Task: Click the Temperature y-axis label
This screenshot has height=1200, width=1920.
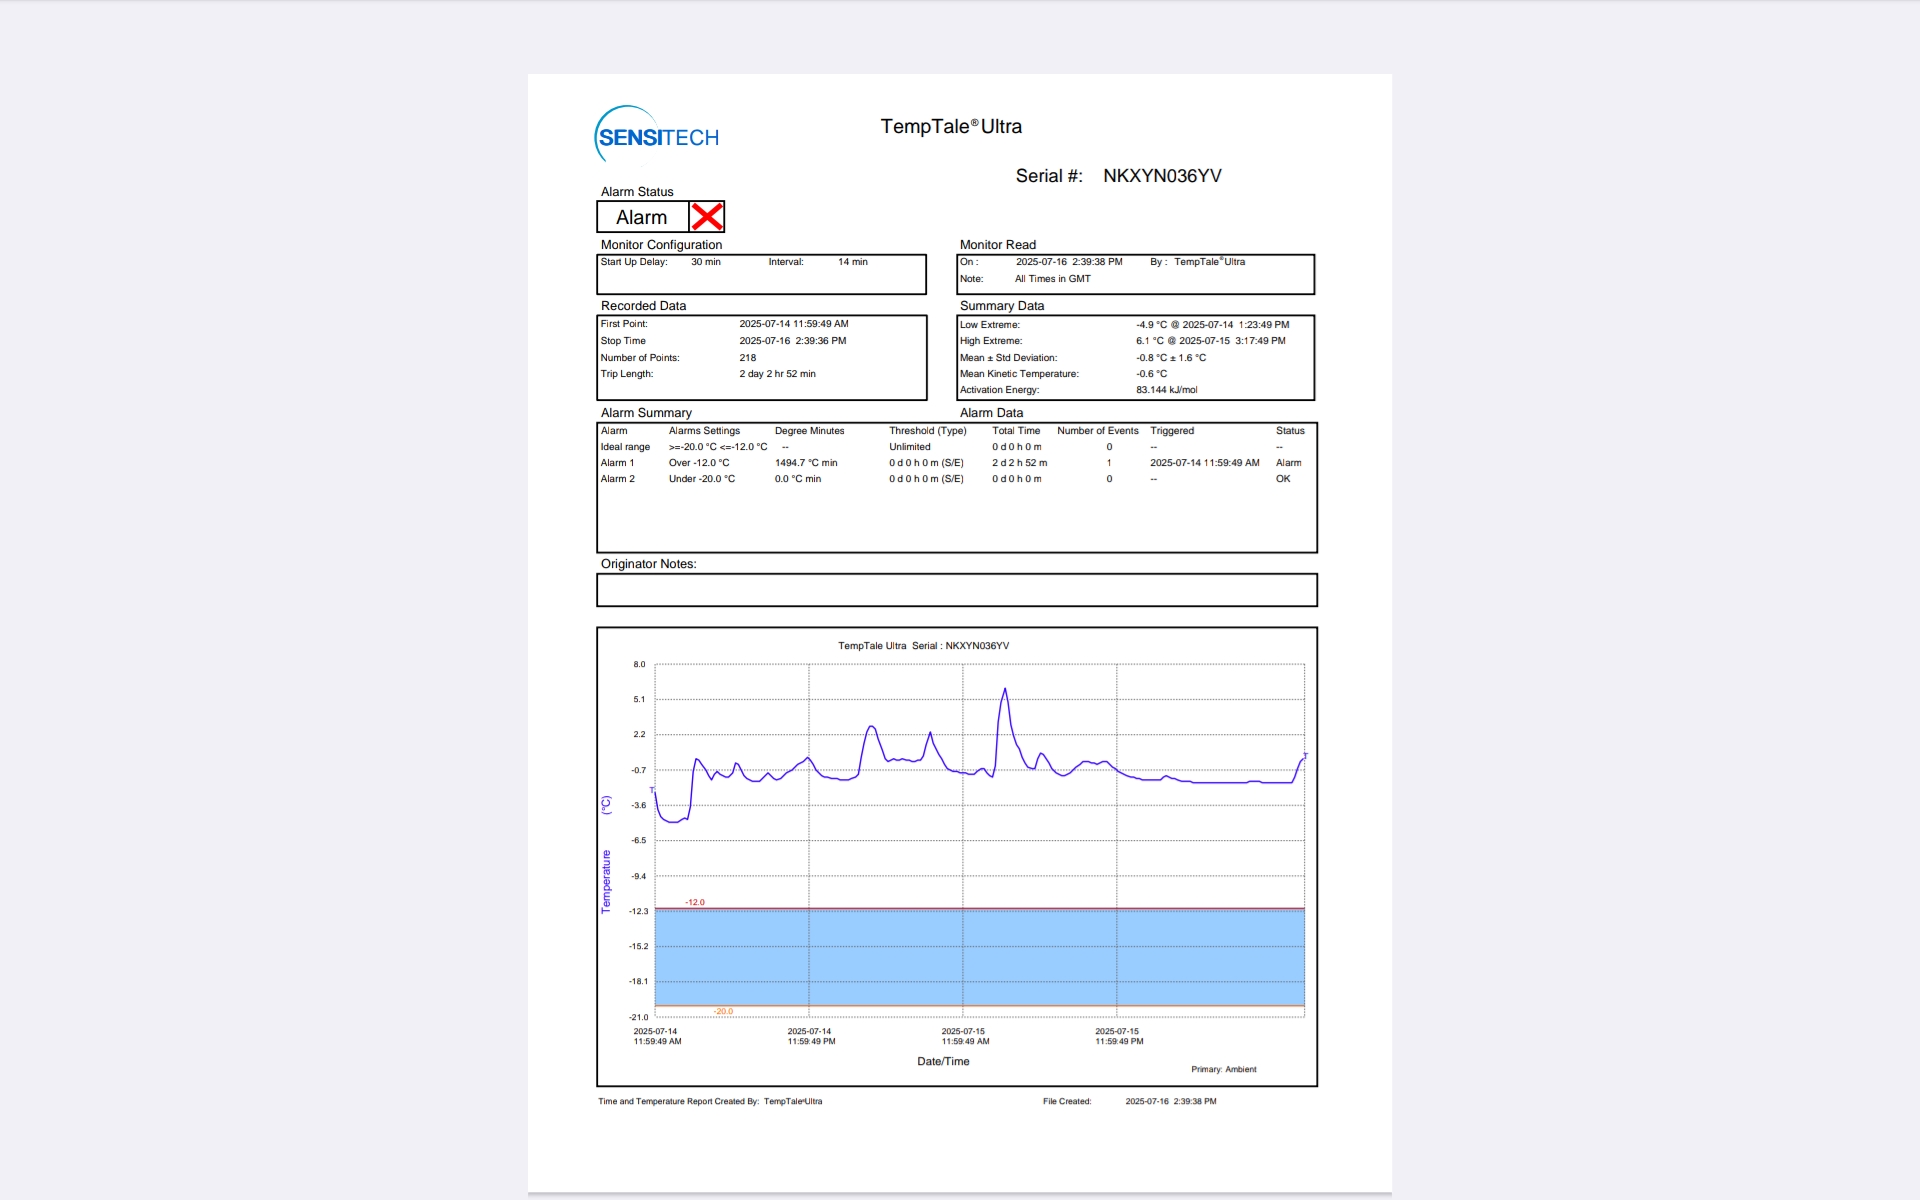Action: pyautogui.click(x=606, y=880)
